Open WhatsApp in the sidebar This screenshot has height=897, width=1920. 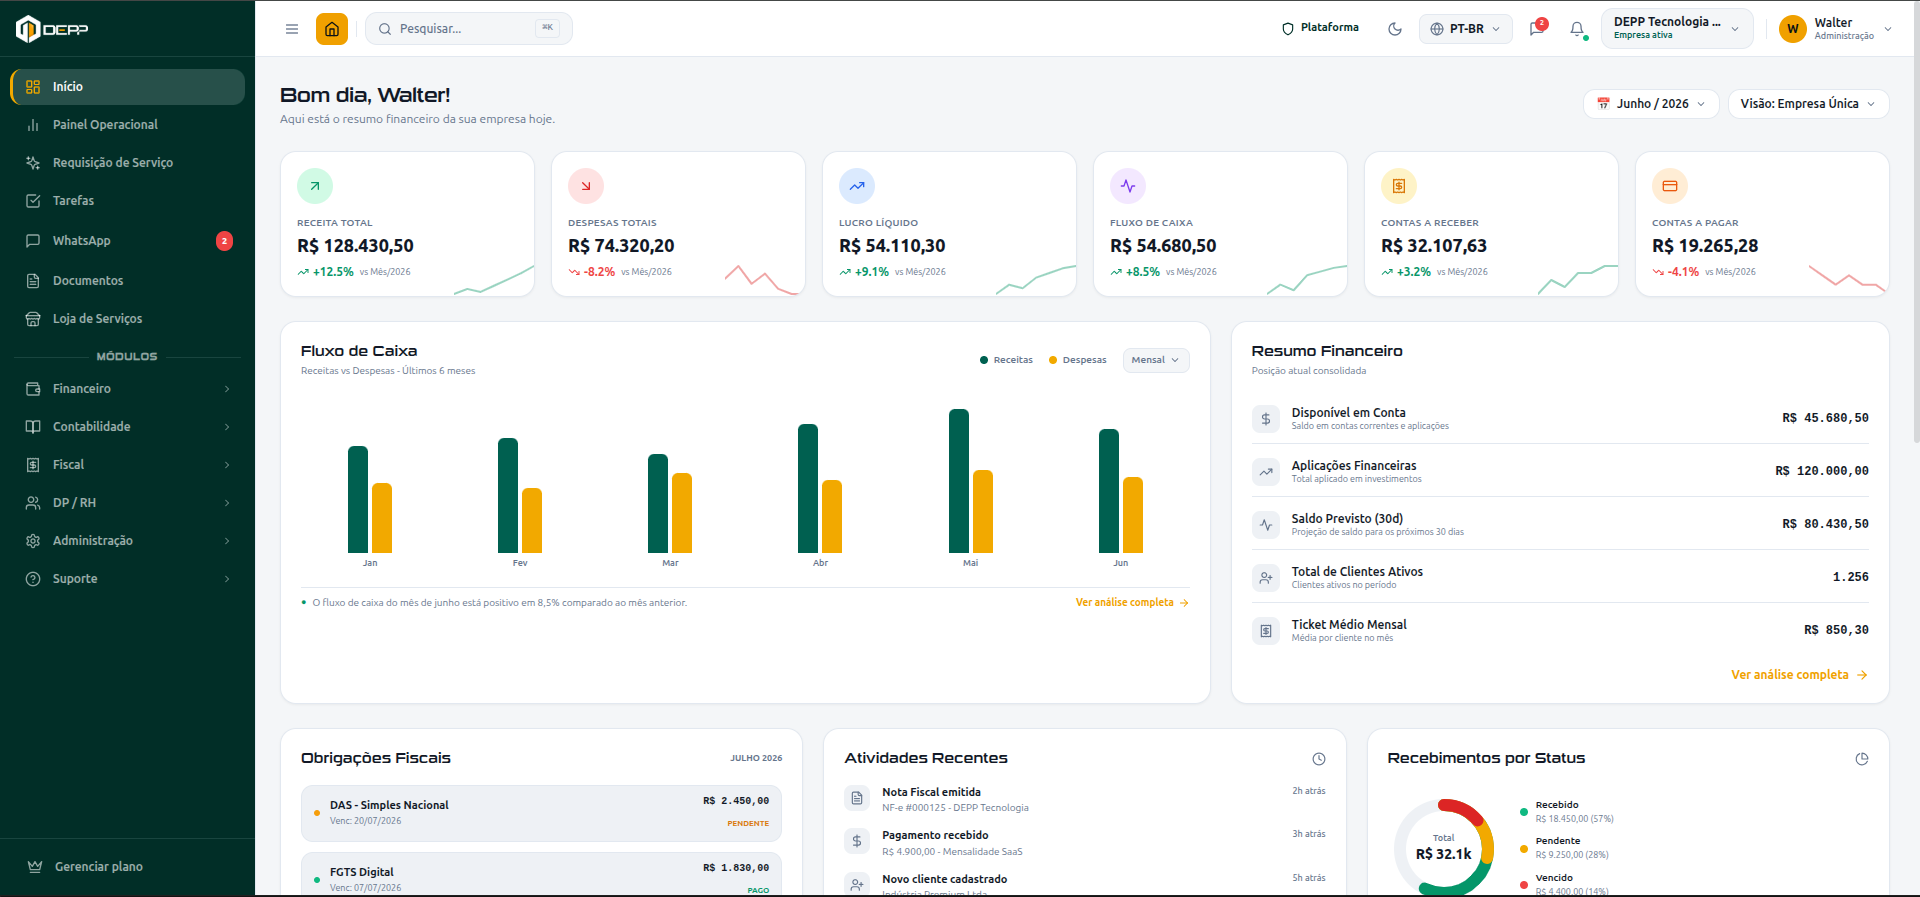(x=128, y=241)
